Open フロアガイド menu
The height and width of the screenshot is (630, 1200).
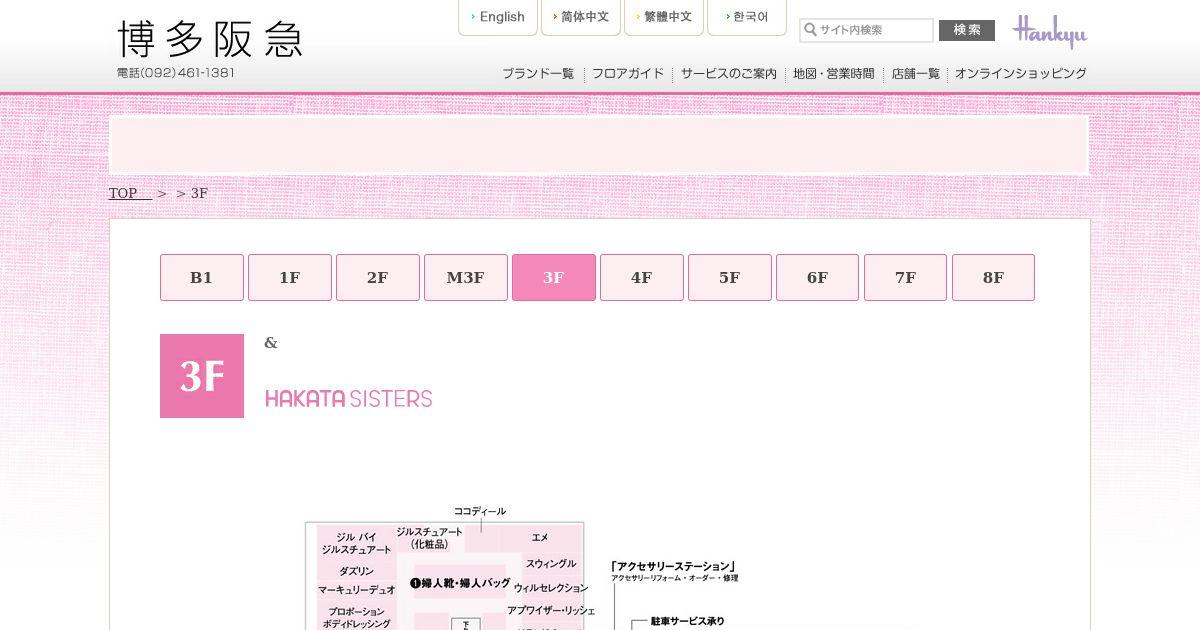pyautogui.click(x=628, y=73)
